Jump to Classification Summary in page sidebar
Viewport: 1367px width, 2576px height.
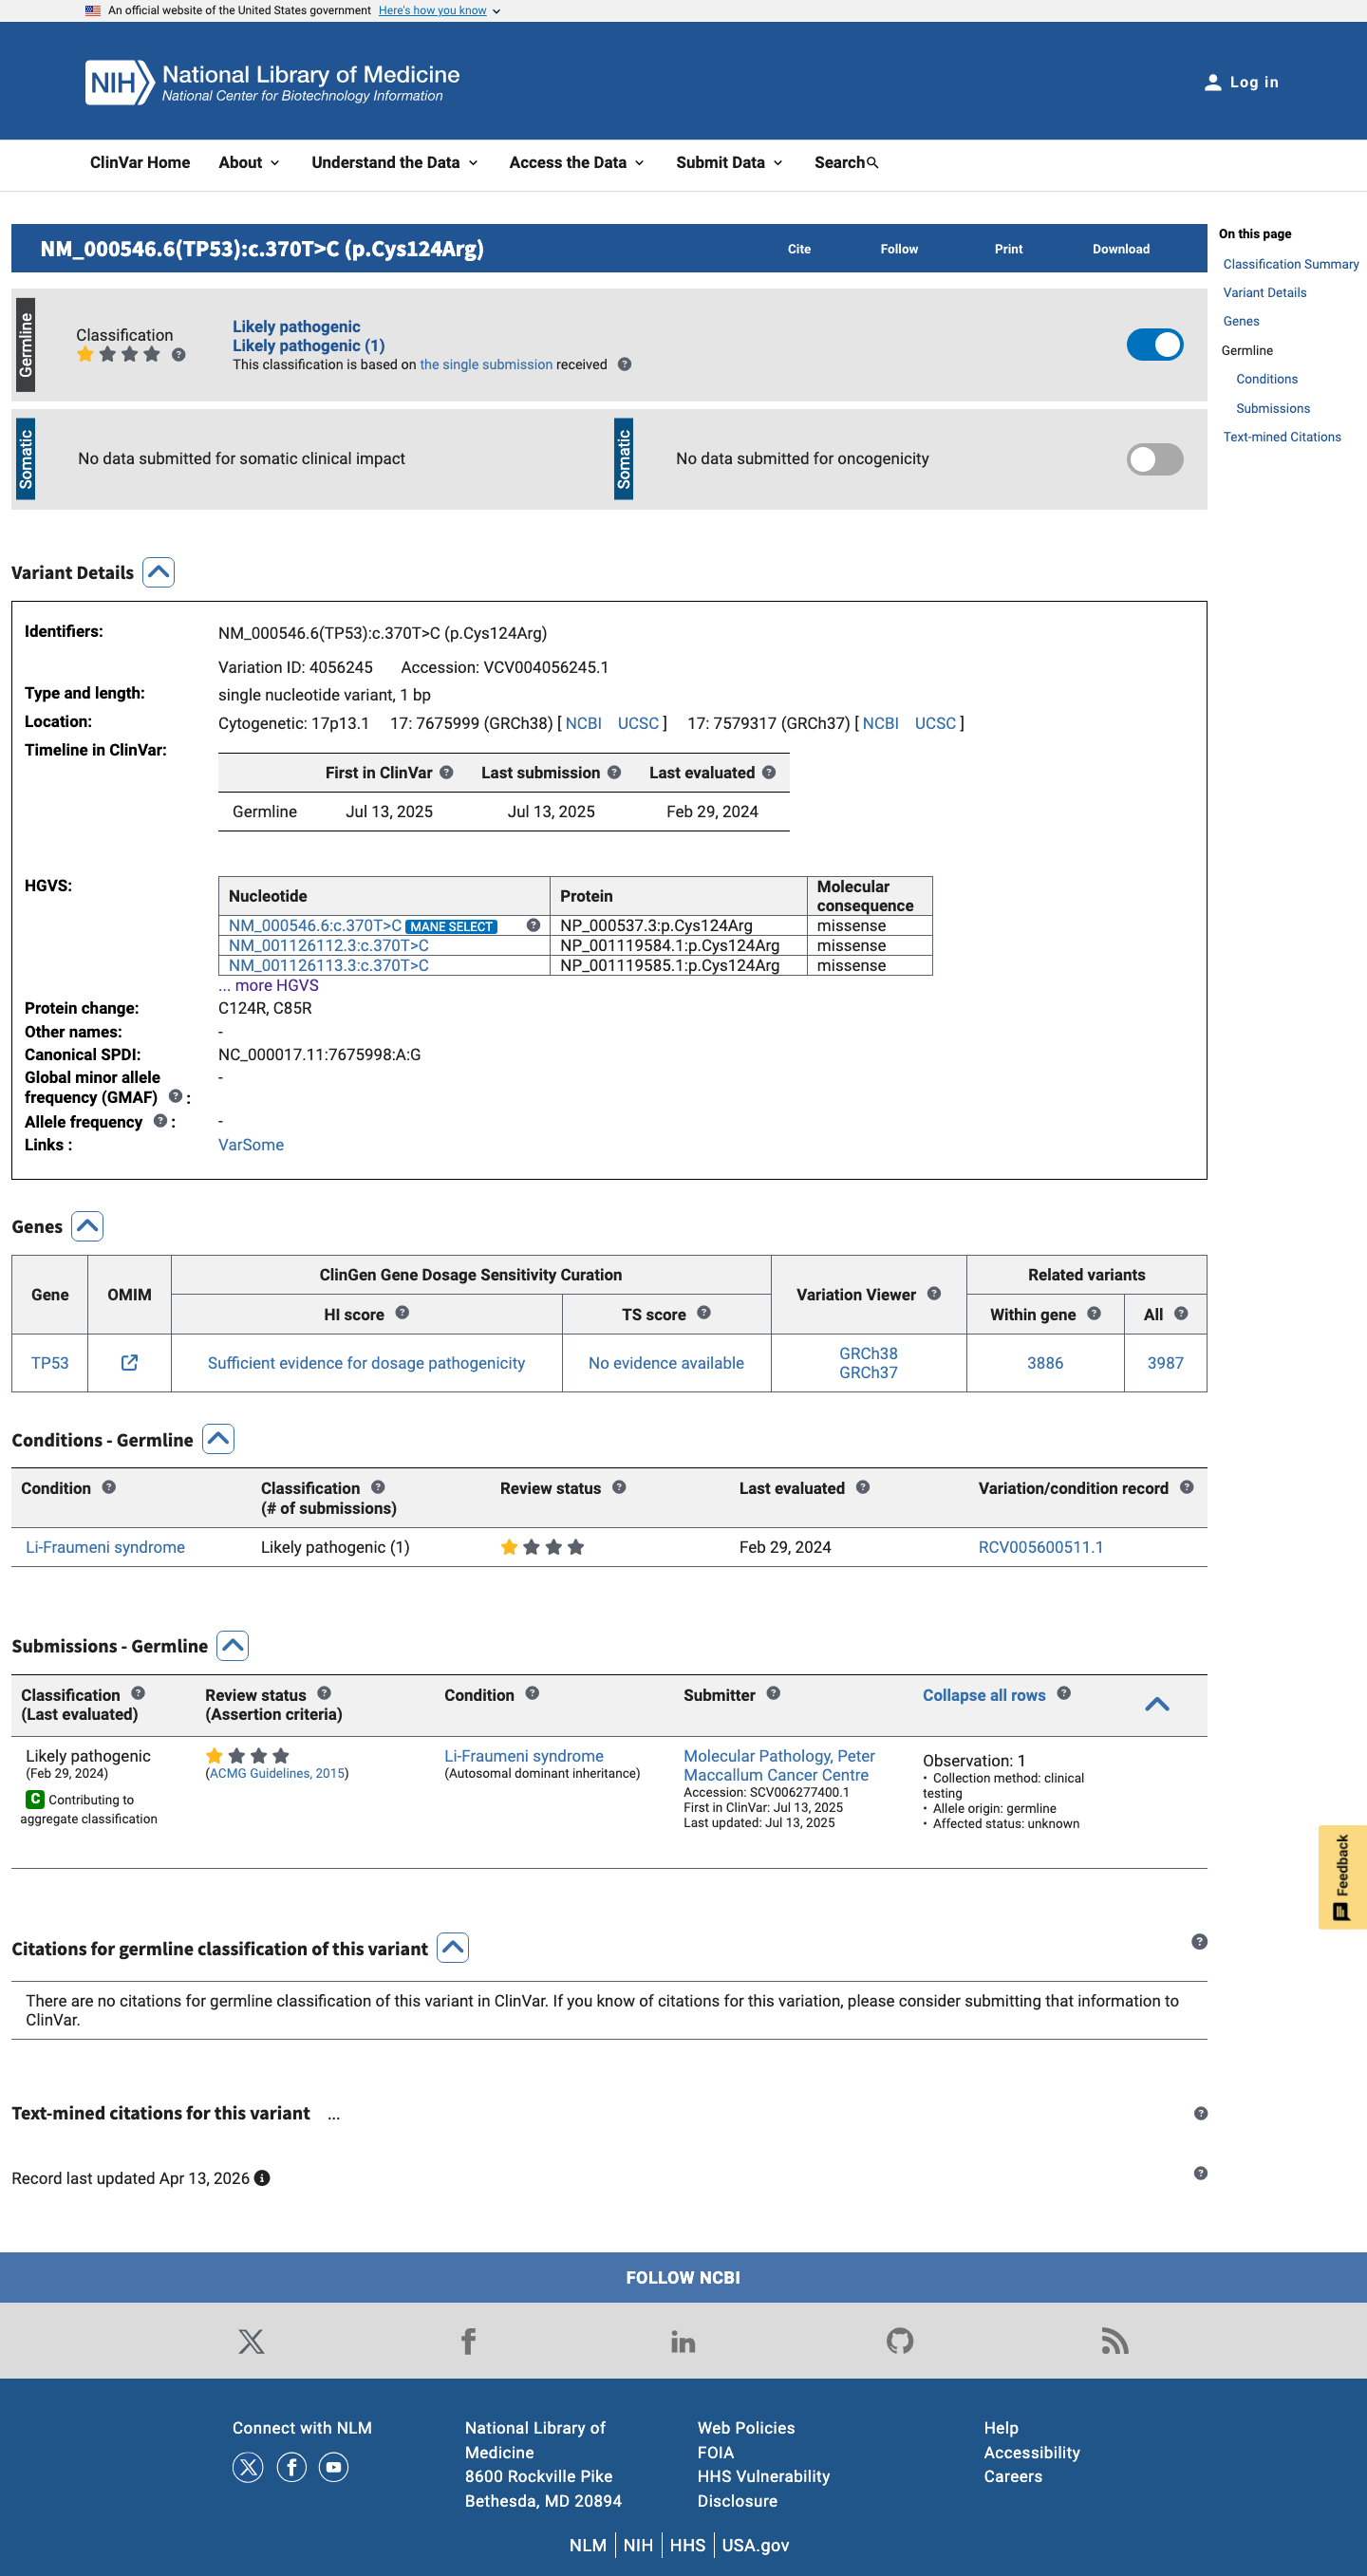click(1291, 264)
